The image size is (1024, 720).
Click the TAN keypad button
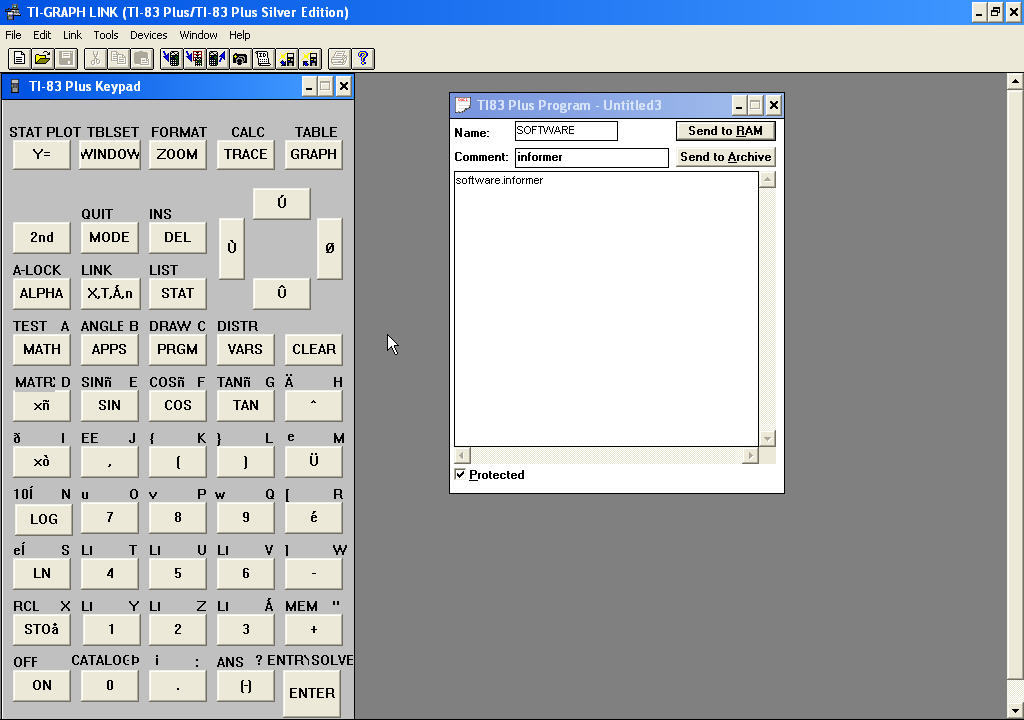[x=246, y=406]
